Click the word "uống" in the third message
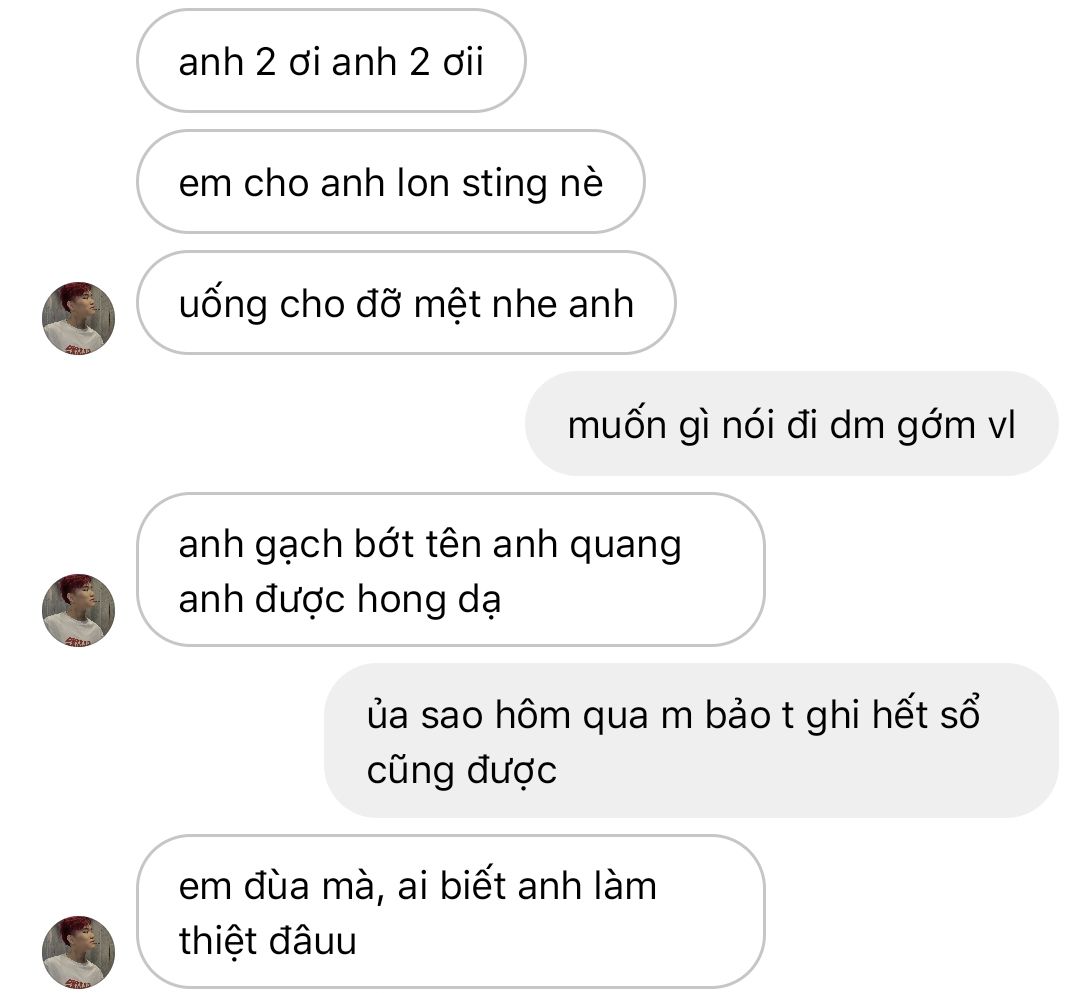1080x993 pixels. point(222,304)
